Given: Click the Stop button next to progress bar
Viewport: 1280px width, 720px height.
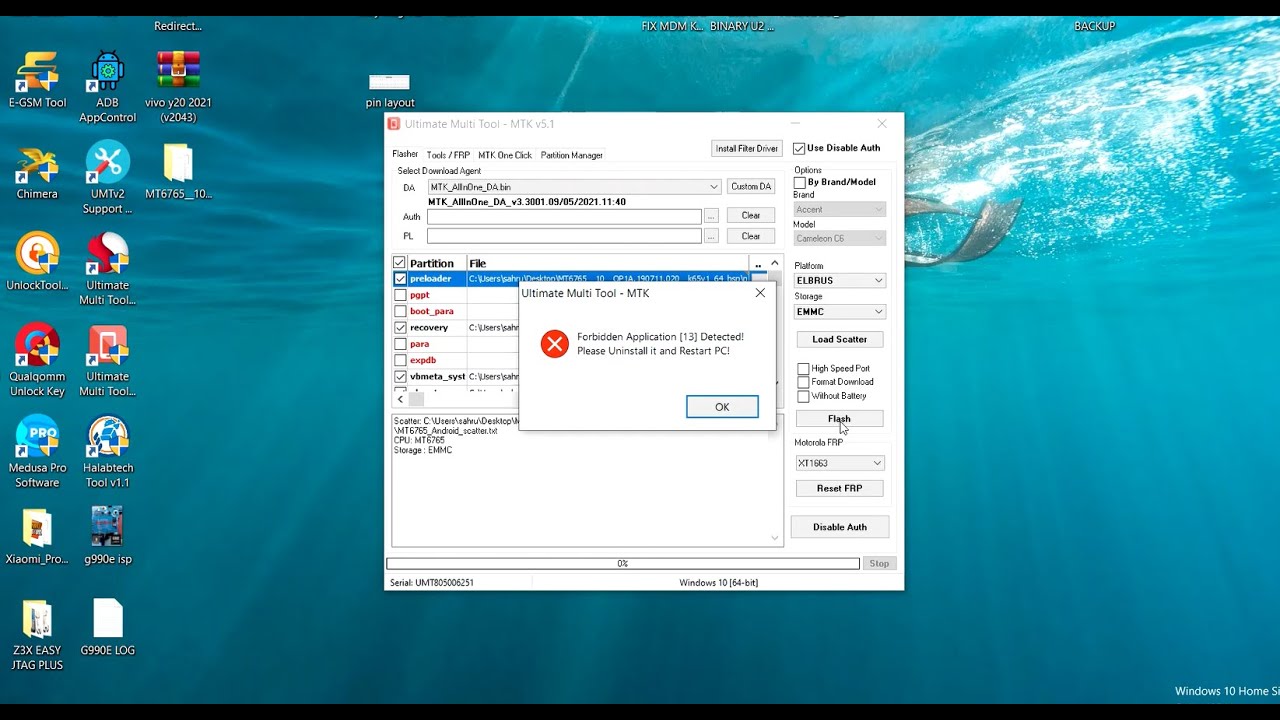Looking at the screenshot, I should [x=879, y=564].
